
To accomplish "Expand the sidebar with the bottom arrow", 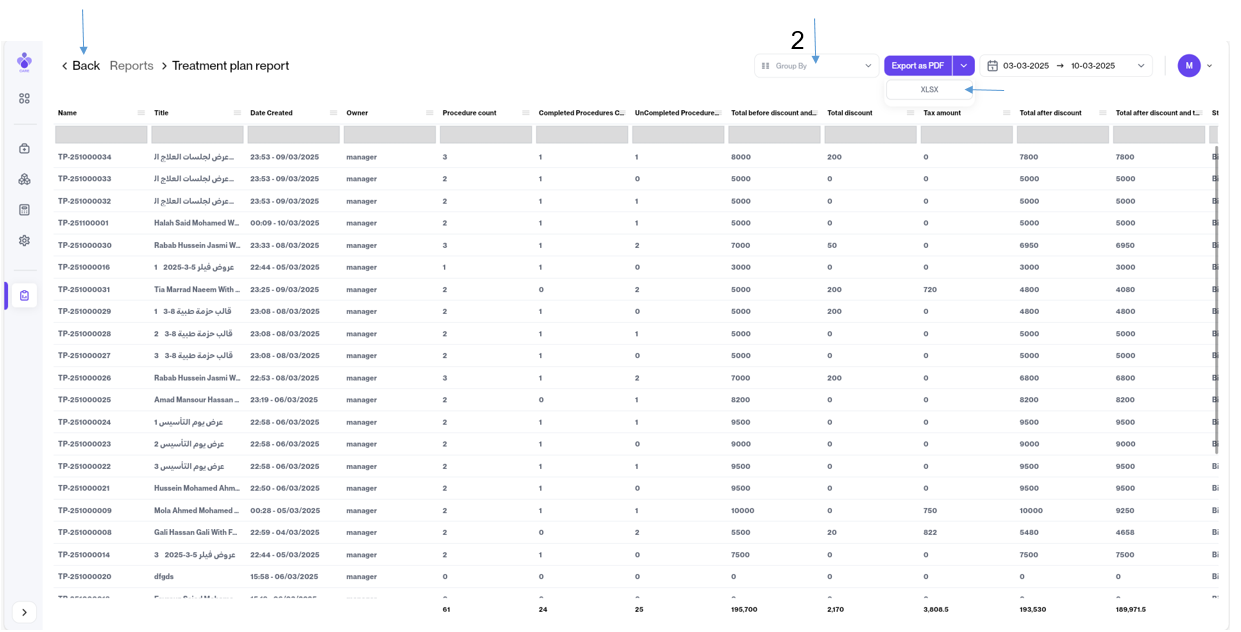I will (x=24, y=612).
